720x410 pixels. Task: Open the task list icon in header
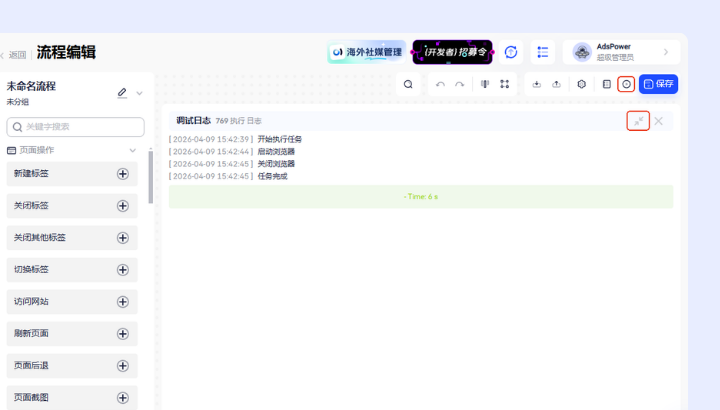(x=543, y=52)
